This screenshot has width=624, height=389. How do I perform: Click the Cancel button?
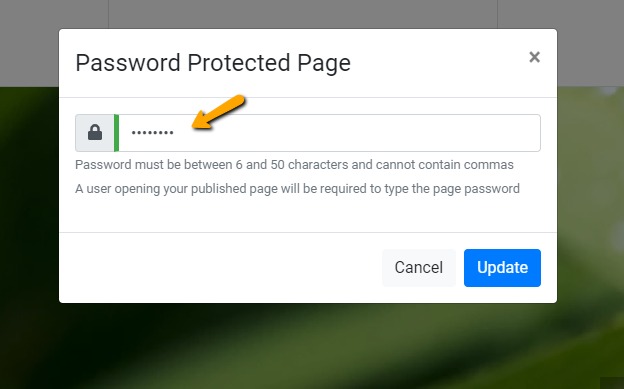[x=419, y=268]
